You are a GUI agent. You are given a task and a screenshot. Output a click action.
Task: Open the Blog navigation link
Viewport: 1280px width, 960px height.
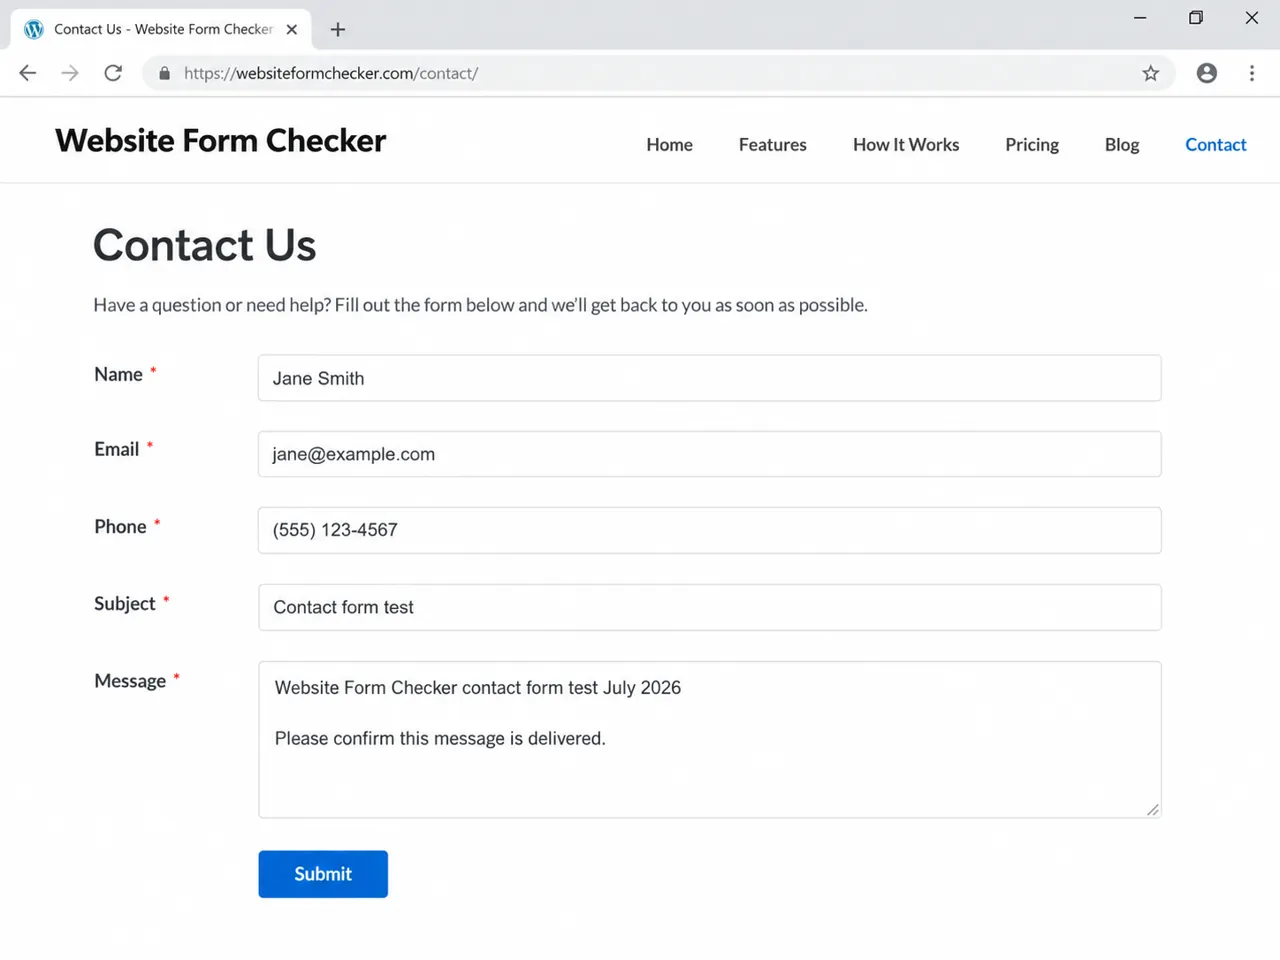click(x=1122, y=145)
